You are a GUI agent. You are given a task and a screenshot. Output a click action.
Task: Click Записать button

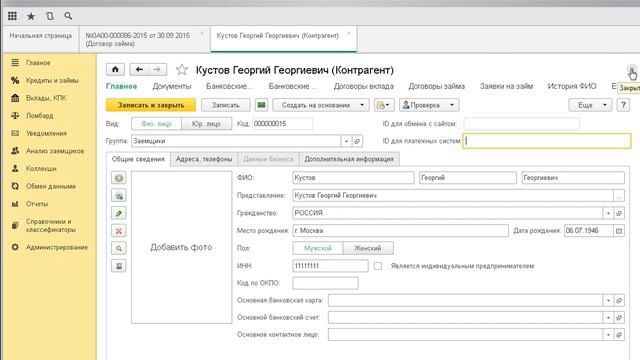click(x=226, y=105)
